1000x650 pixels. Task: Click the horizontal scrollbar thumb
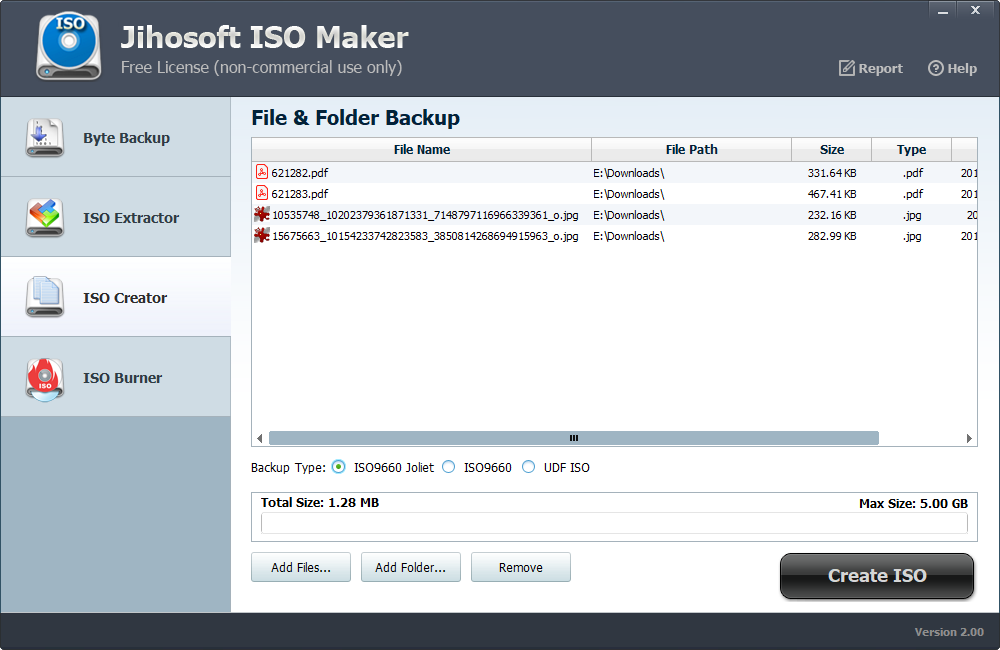tap(574, 438)
